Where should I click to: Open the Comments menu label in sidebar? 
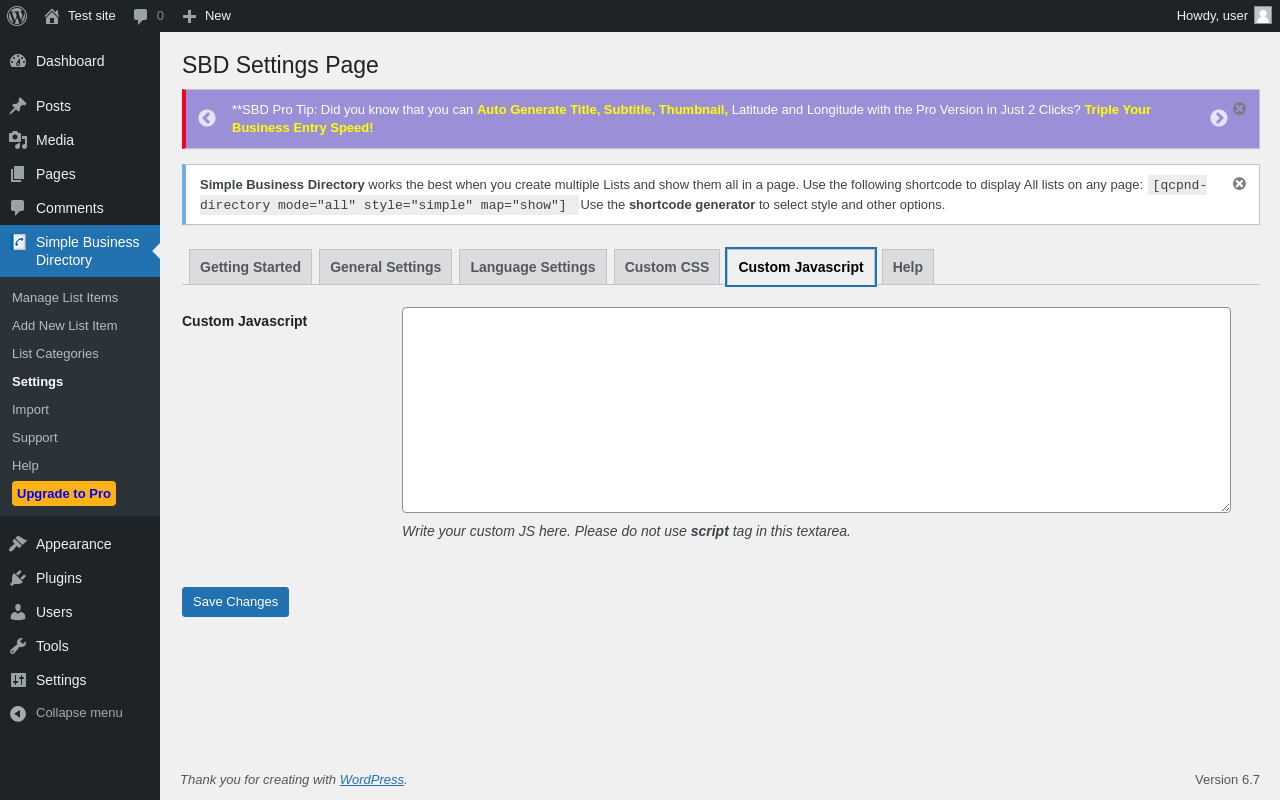click(70, 208)
